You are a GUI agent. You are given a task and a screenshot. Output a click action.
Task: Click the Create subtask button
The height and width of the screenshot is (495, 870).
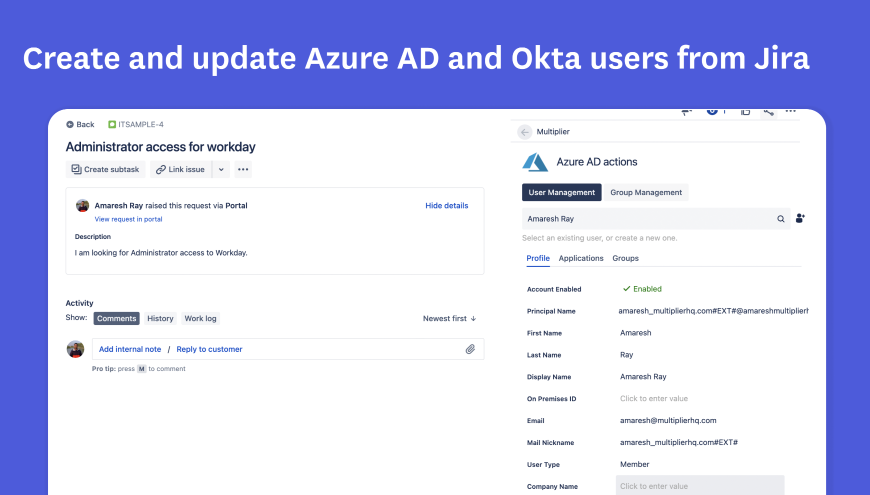(x=105, y=169)
